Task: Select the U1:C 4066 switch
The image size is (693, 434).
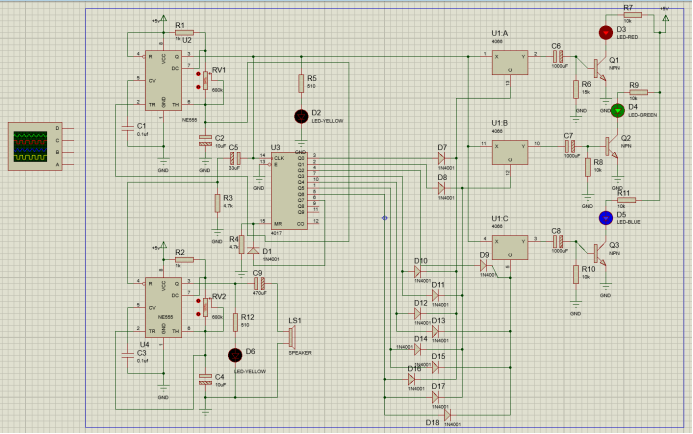Action: coord(509,244)
